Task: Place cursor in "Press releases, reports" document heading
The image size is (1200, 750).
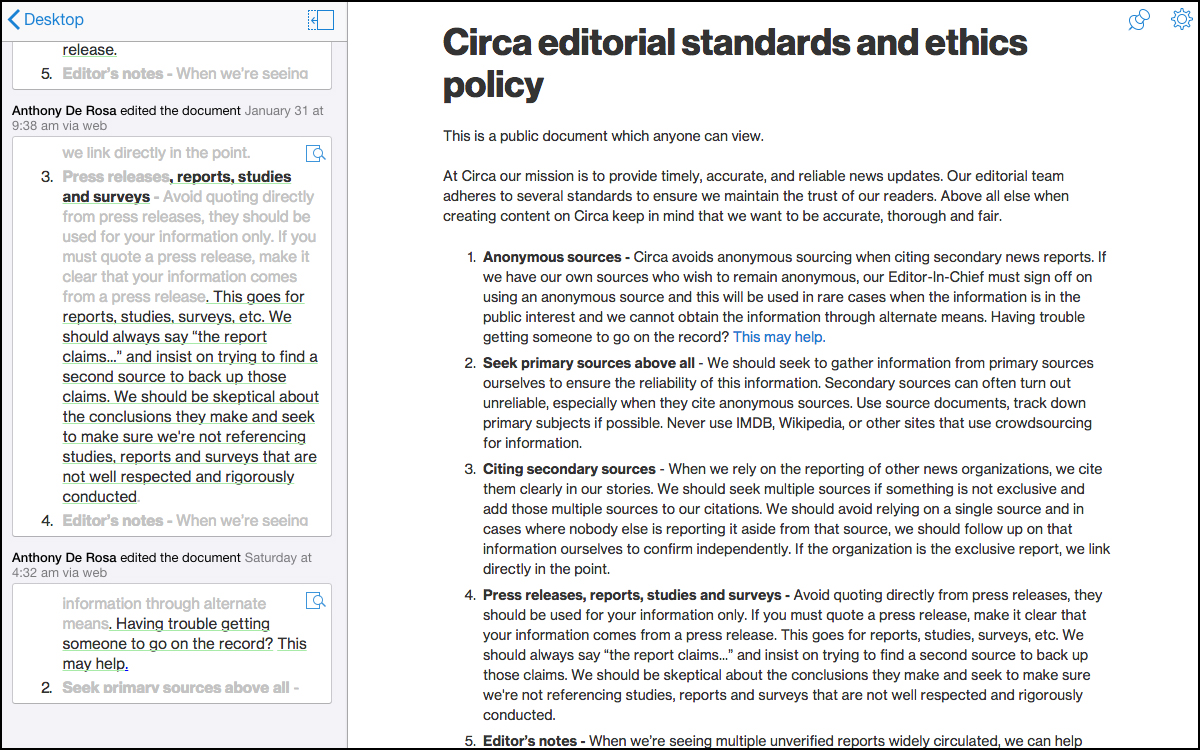Action: click(x=634, y=595)
